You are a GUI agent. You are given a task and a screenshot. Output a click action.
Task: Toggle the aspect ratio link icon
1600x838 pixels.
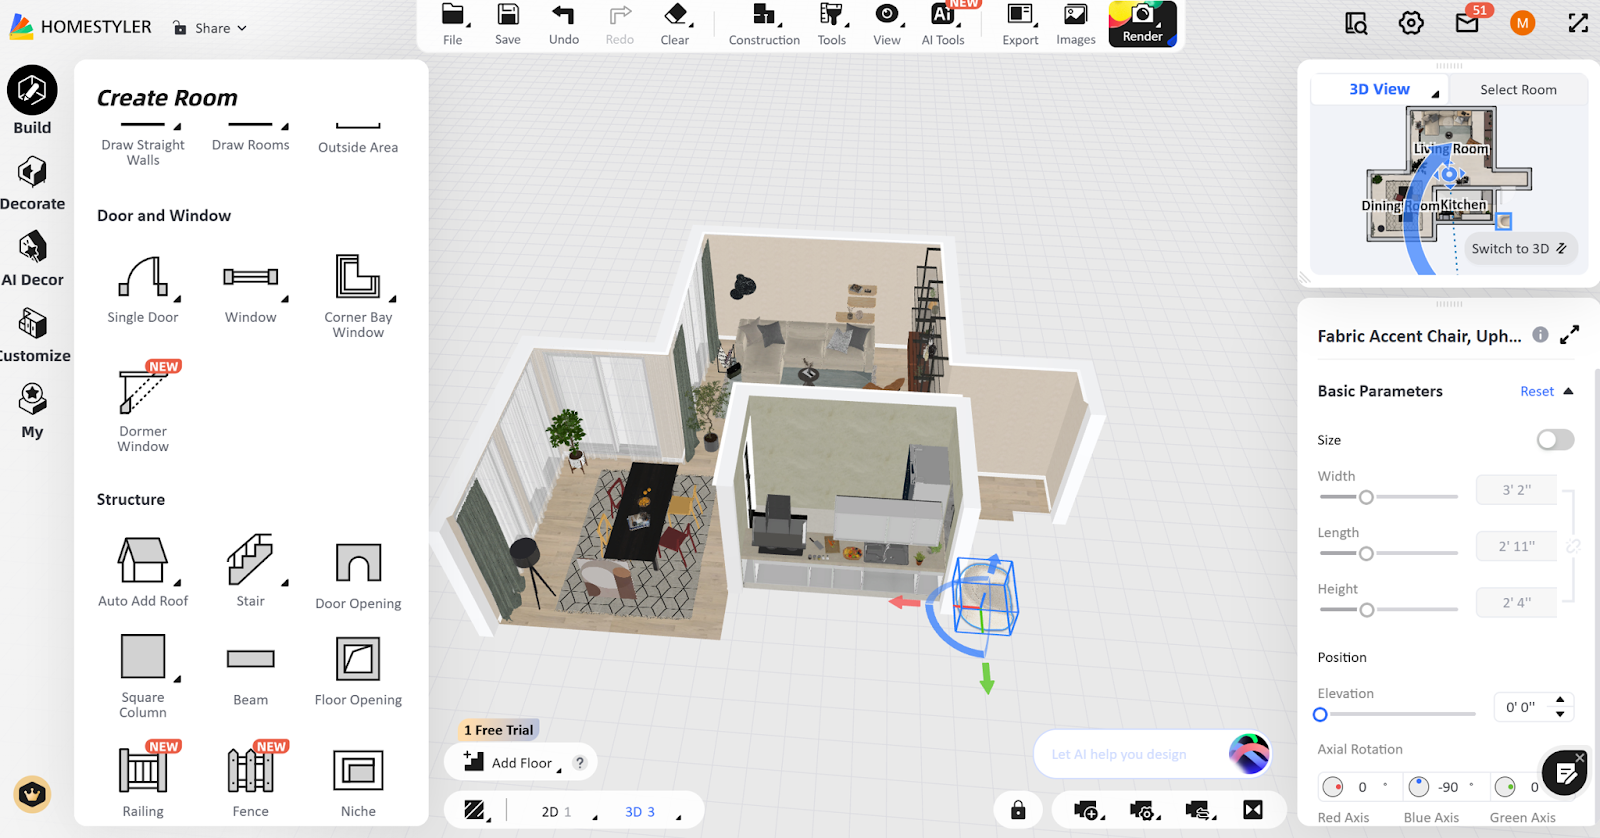(1573, 546)
